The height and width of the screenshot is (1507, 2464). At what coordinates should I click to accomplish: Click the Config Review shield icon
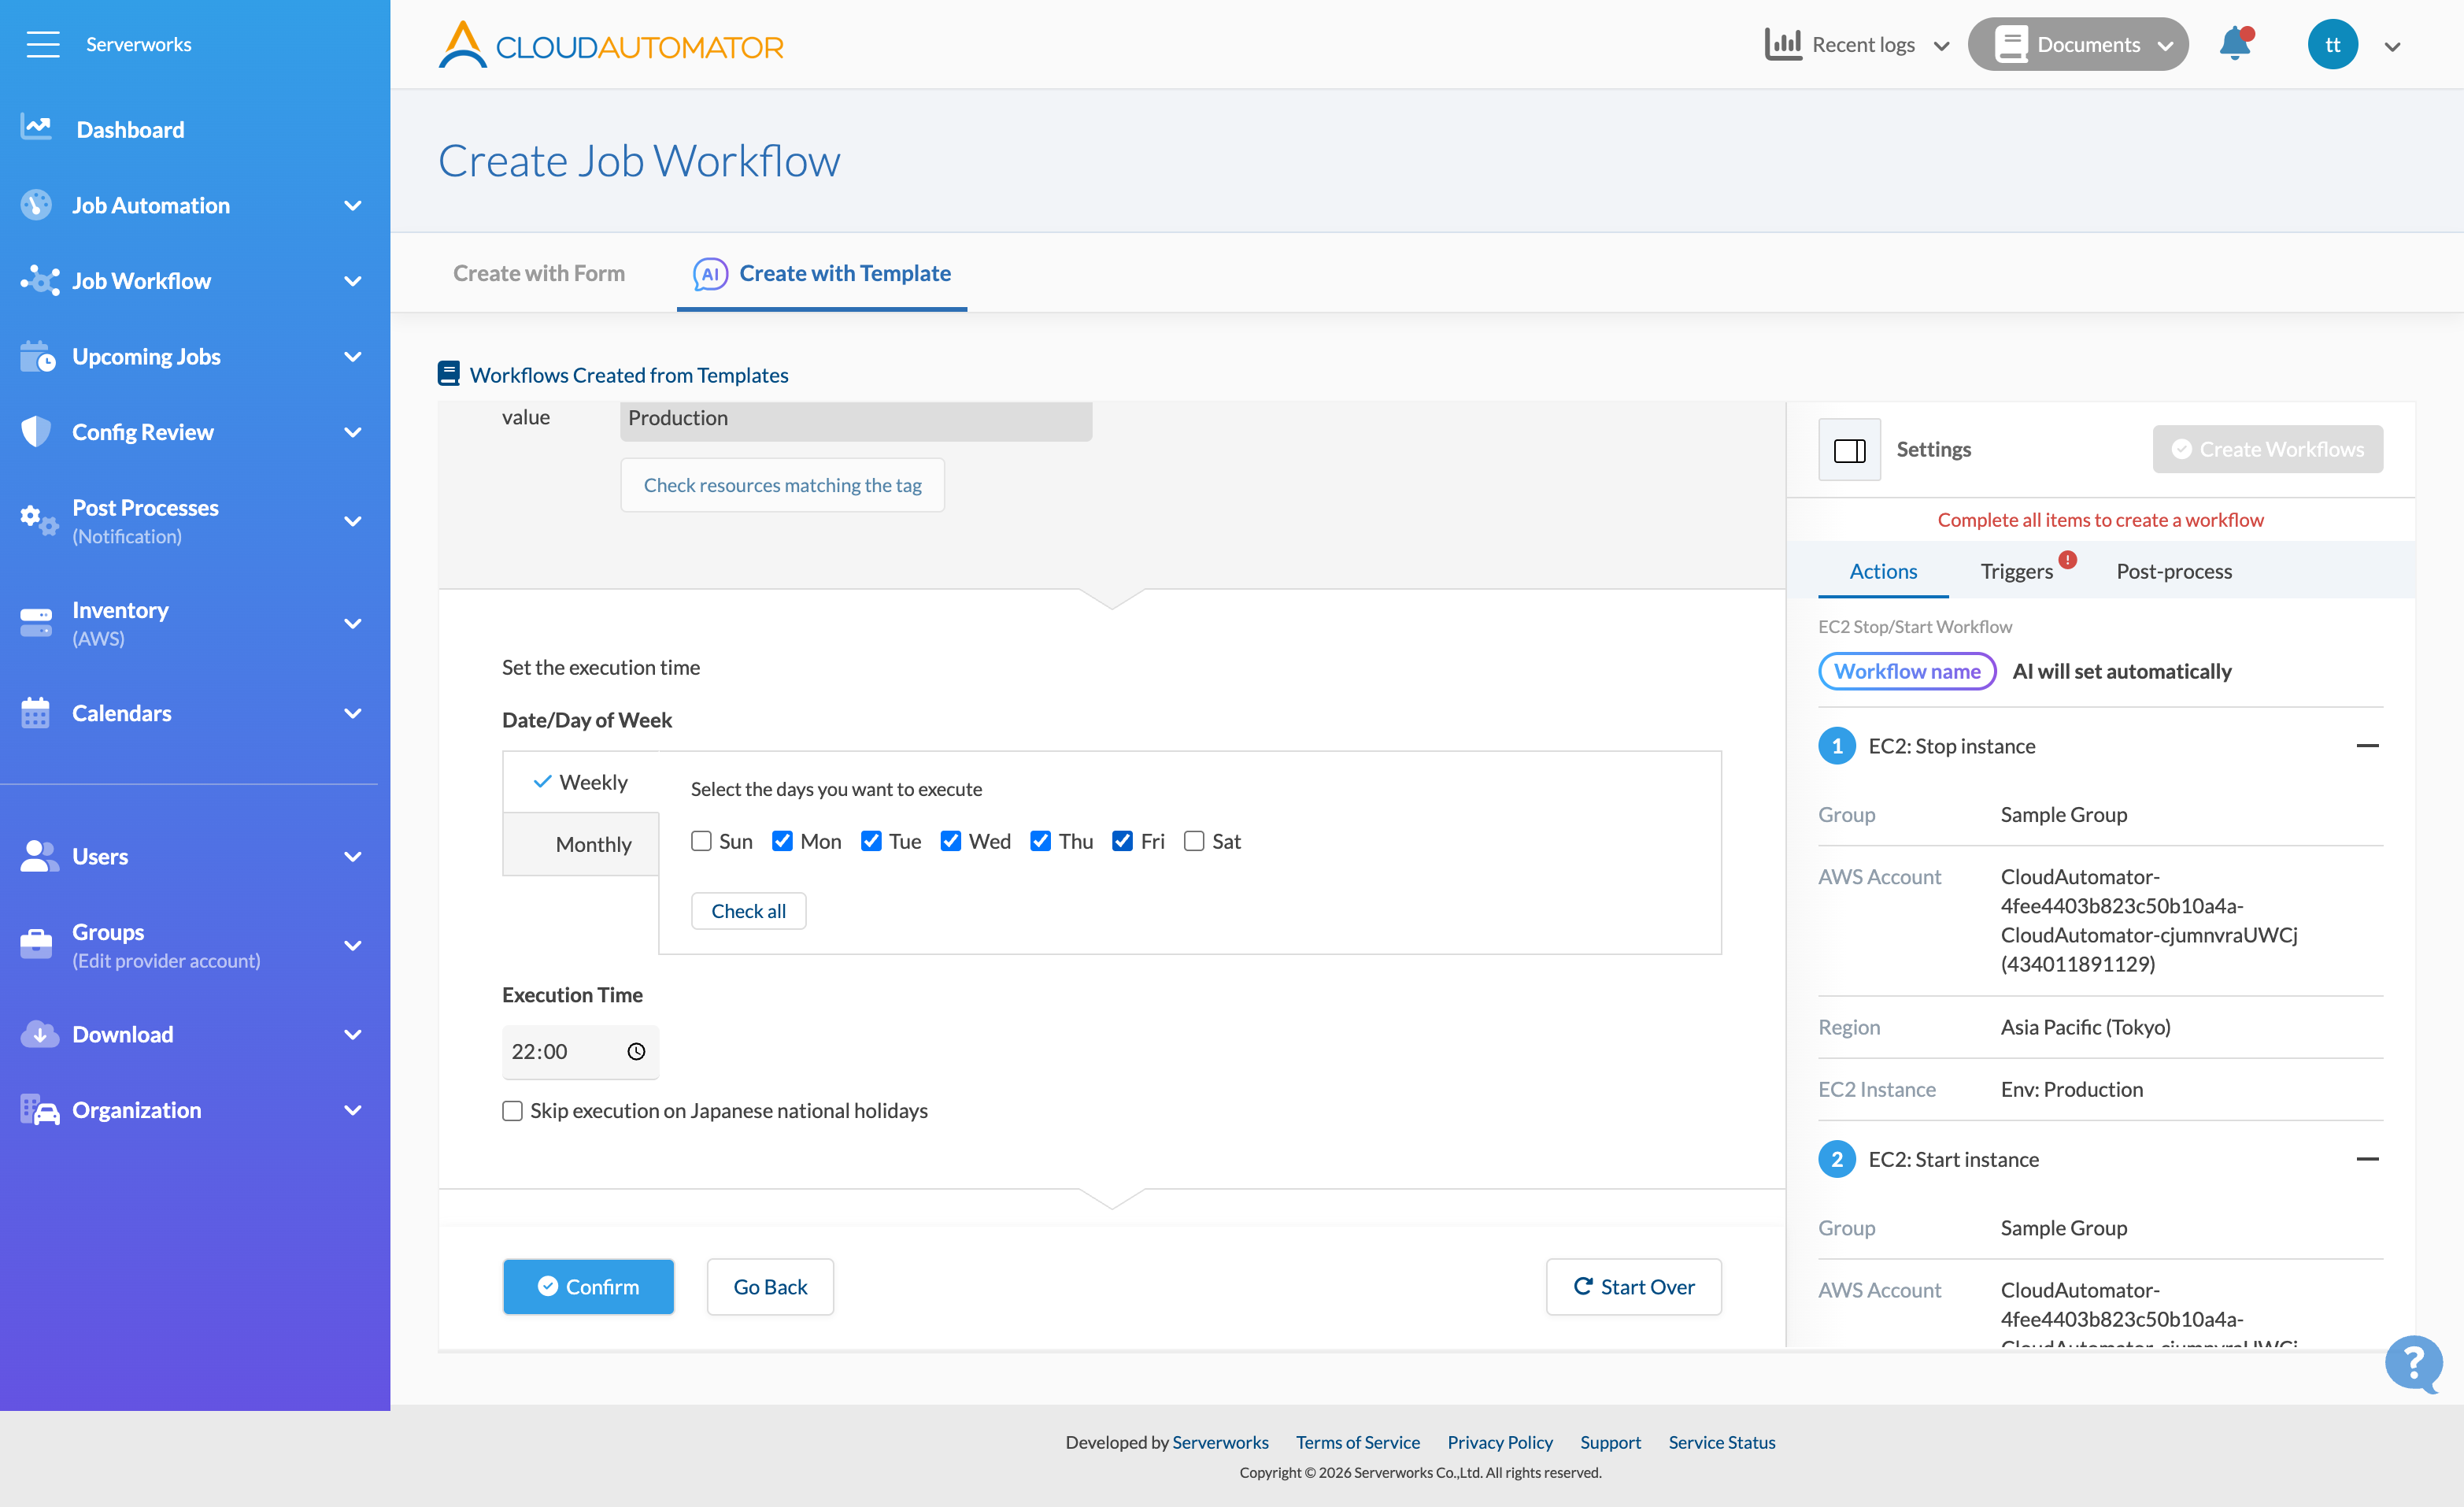coord(36,432)
